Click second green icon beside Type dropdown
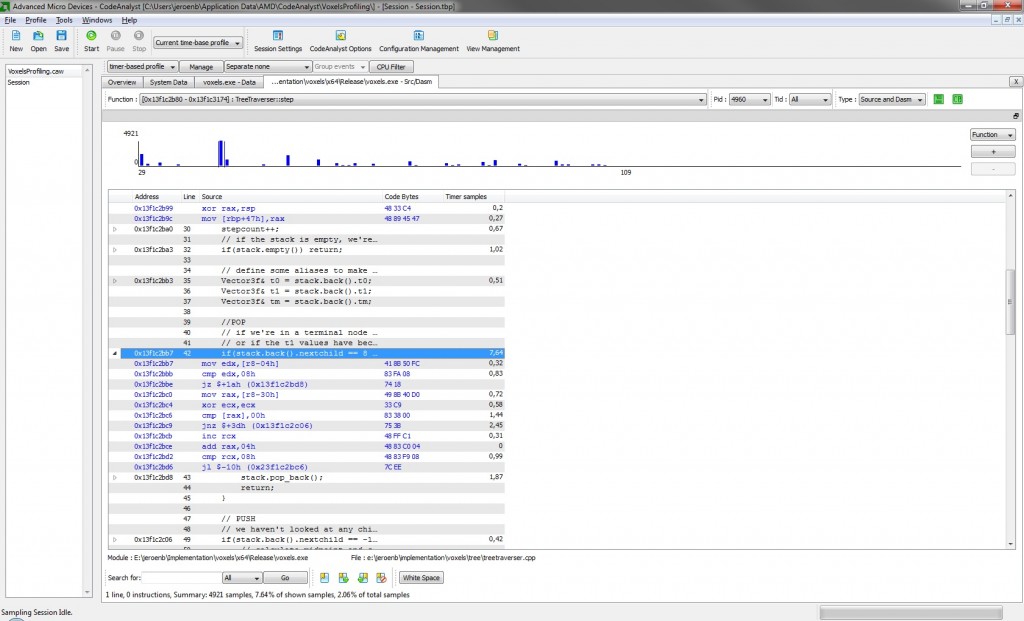The width and height of the screenshot is (1024, 621). pos(957,99)
